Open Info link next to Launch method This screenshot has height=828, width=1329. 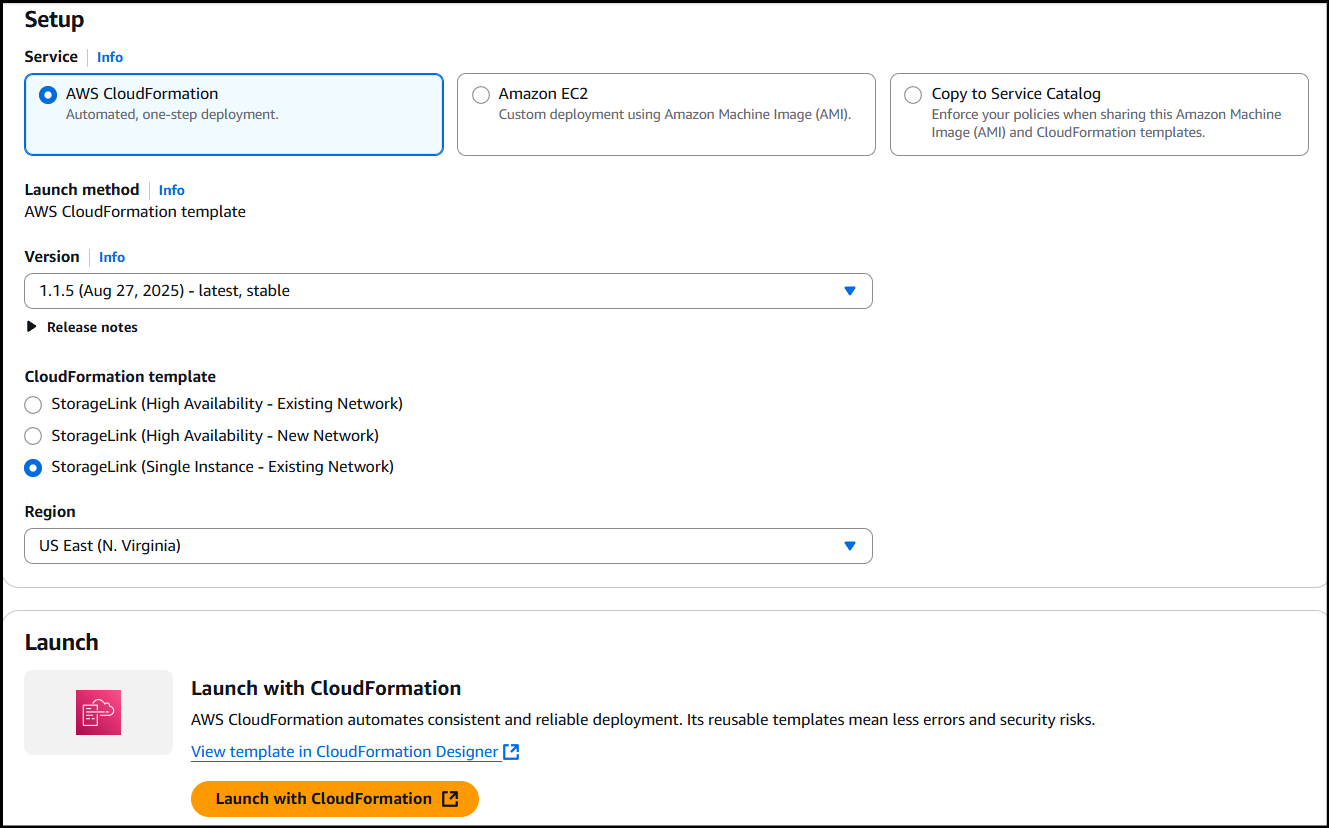171,190
